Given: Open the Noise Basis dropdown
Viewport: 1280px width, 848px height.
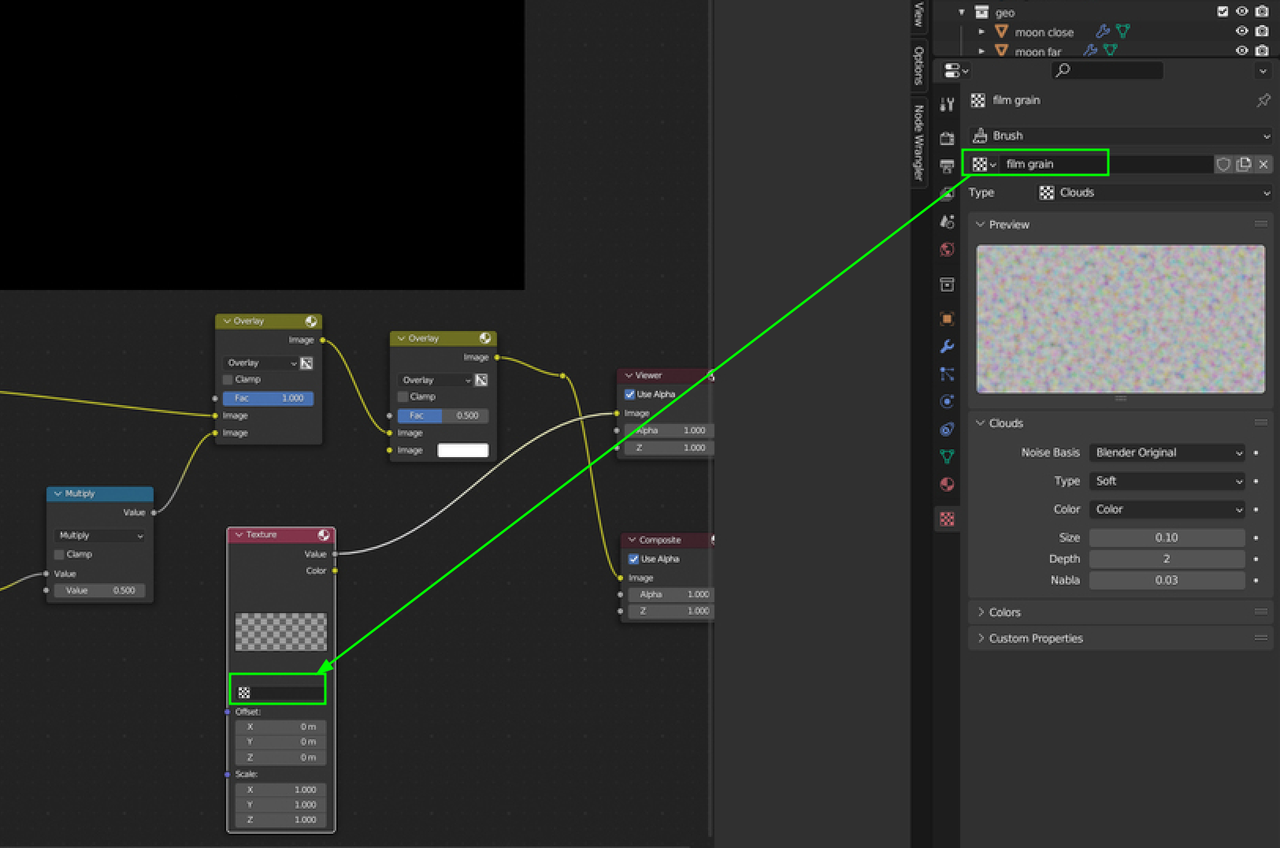Looking at the screenshot, I should [1167, 453].
